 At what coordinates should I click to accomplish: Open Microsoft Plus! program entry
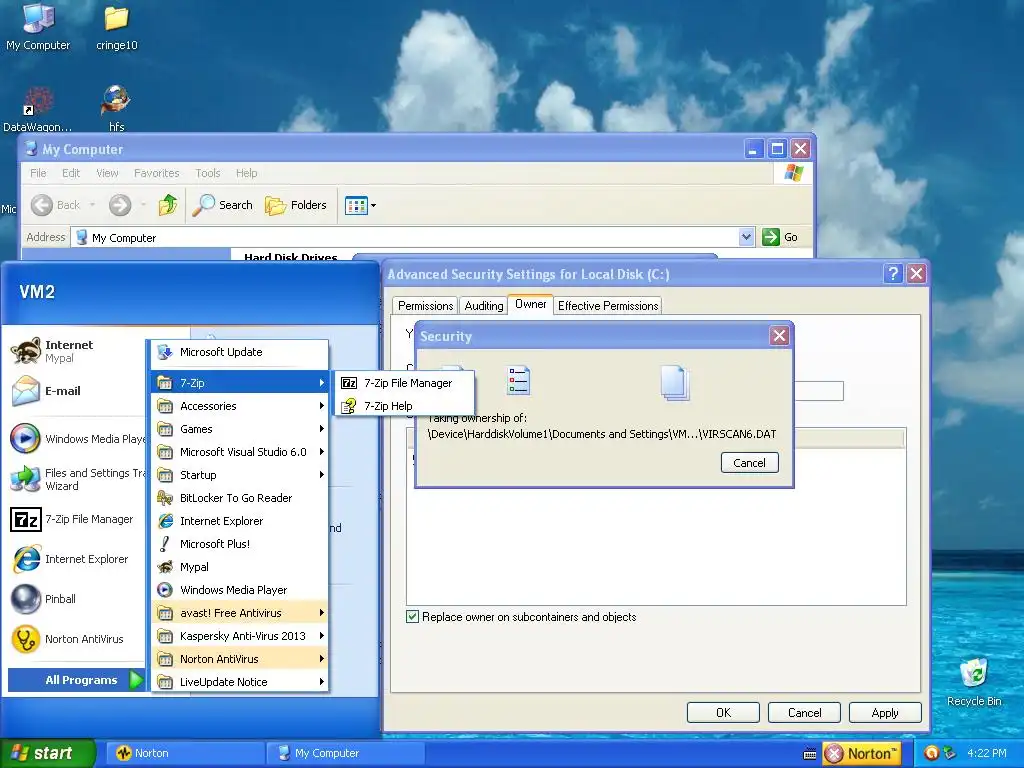[x=240, y=544]
